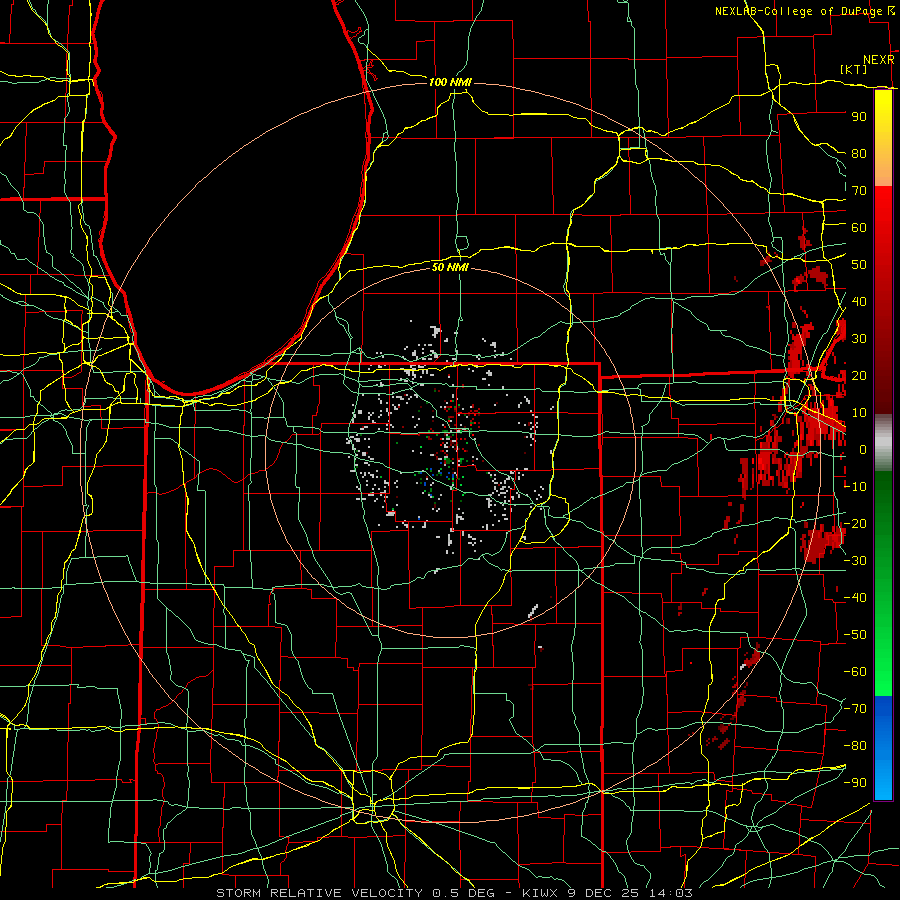Click the 20 value on velocity scale
Screen dimensions: 900x900
click(x=859, y=375)
